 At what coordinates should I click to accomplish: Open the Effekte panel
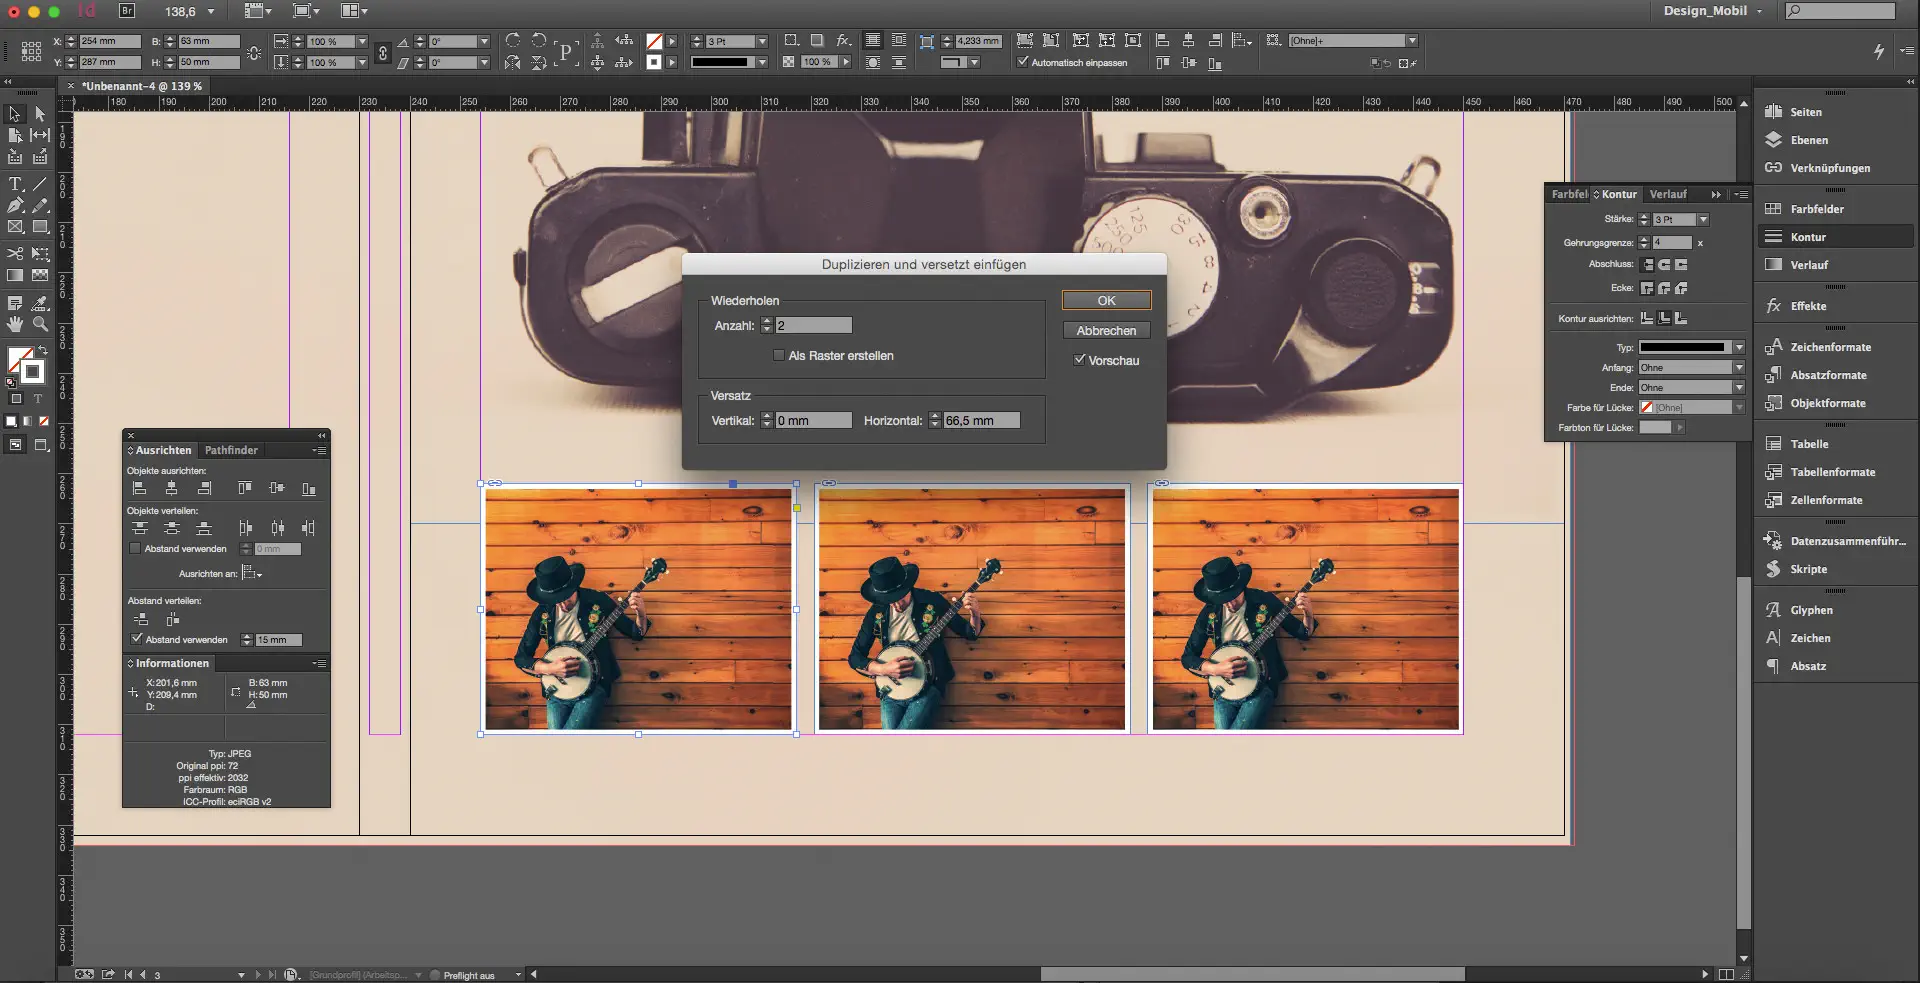point(1807,306)
